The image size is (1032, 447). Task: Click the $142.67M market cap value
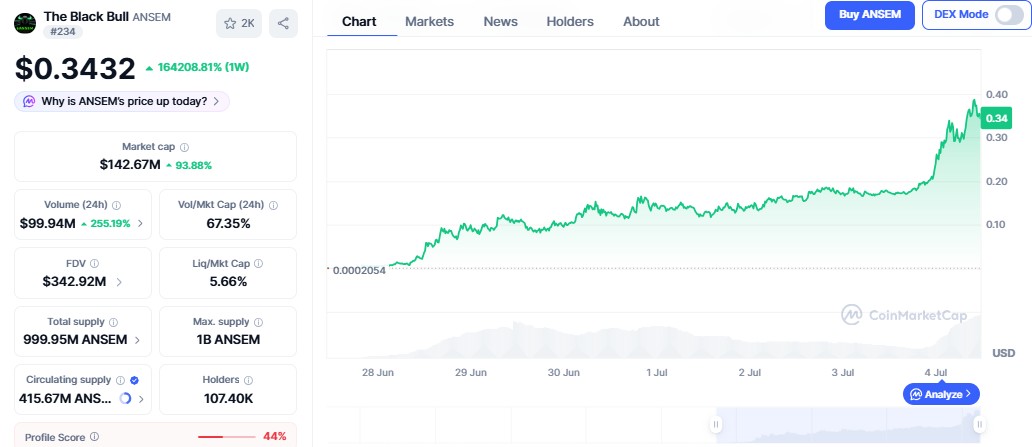(130, 165)
